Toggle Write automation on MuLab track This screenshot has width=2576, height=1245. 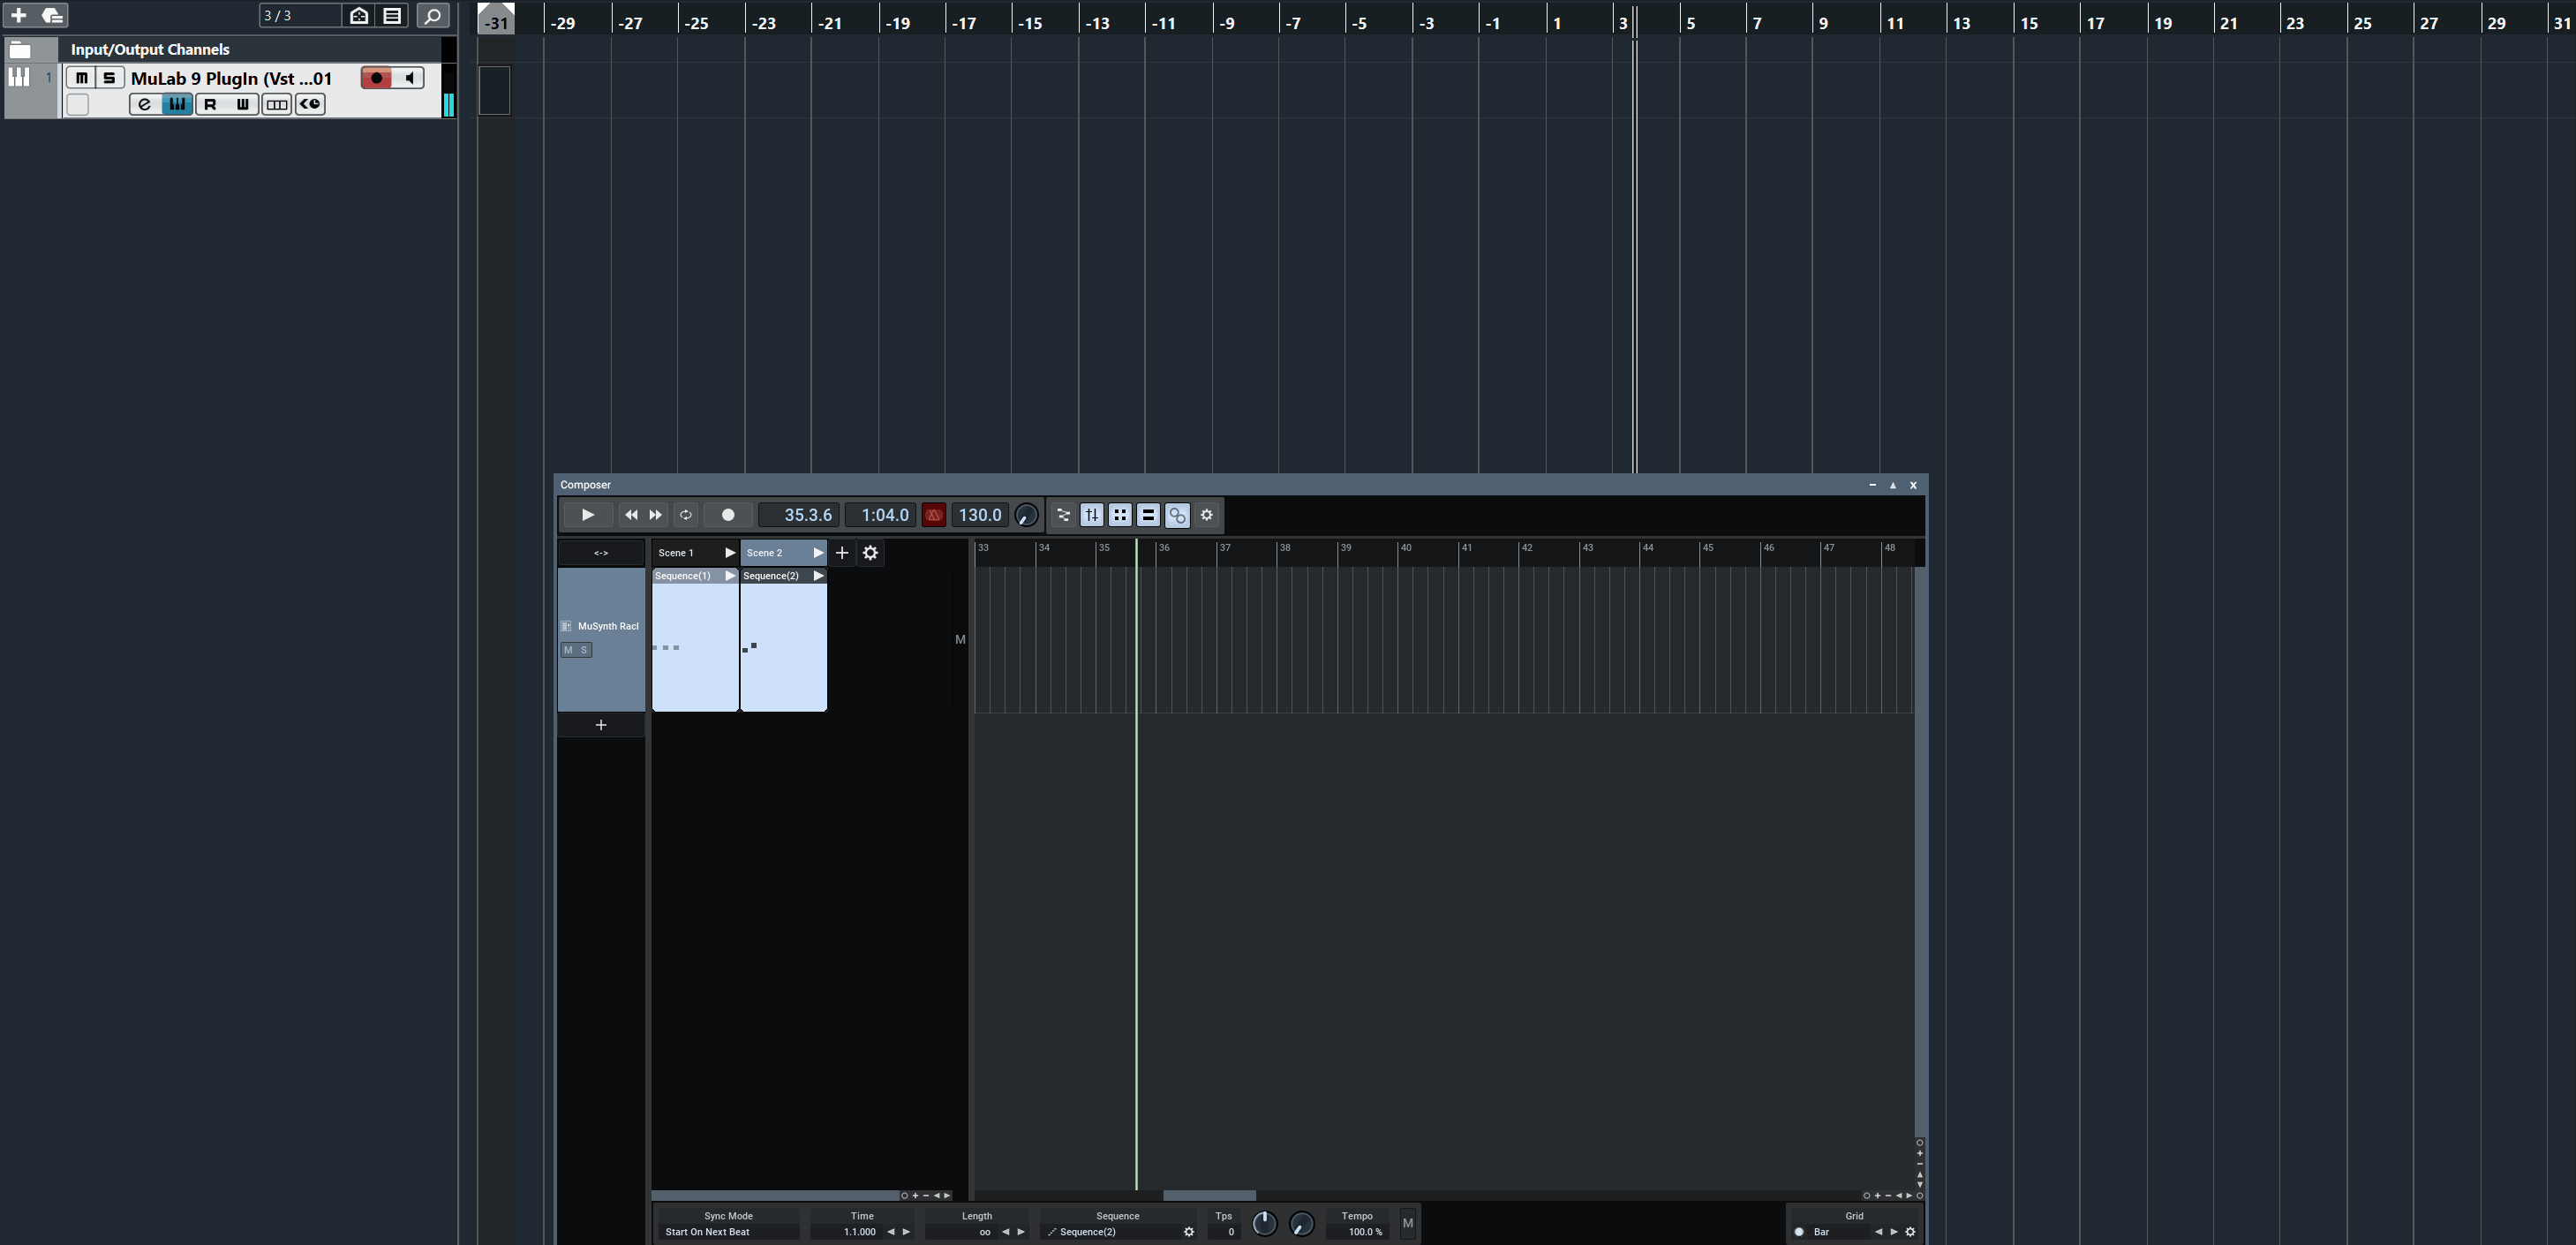click(242, 104)
